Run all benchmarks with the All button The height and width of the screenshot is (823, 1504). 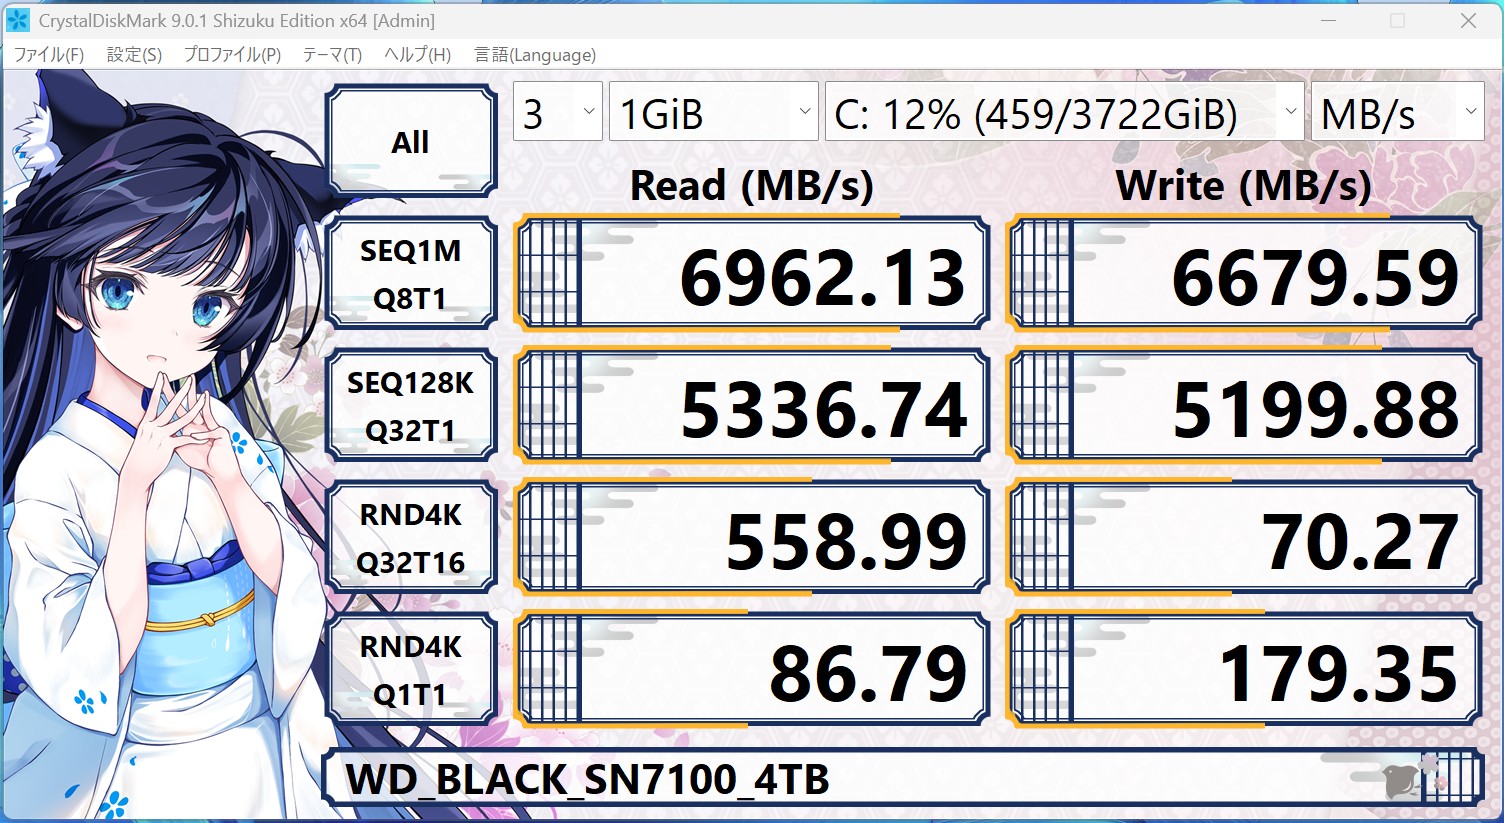411,141
